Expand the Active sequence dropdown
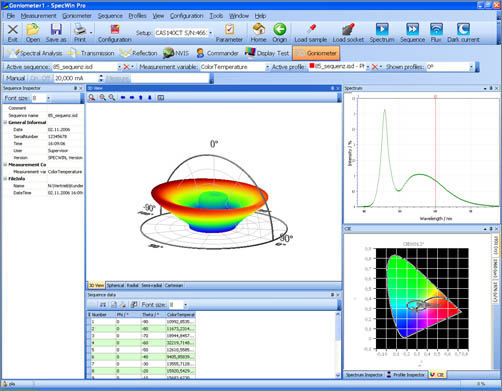This screenshot has height=391, width=502. tap(119, 67)
